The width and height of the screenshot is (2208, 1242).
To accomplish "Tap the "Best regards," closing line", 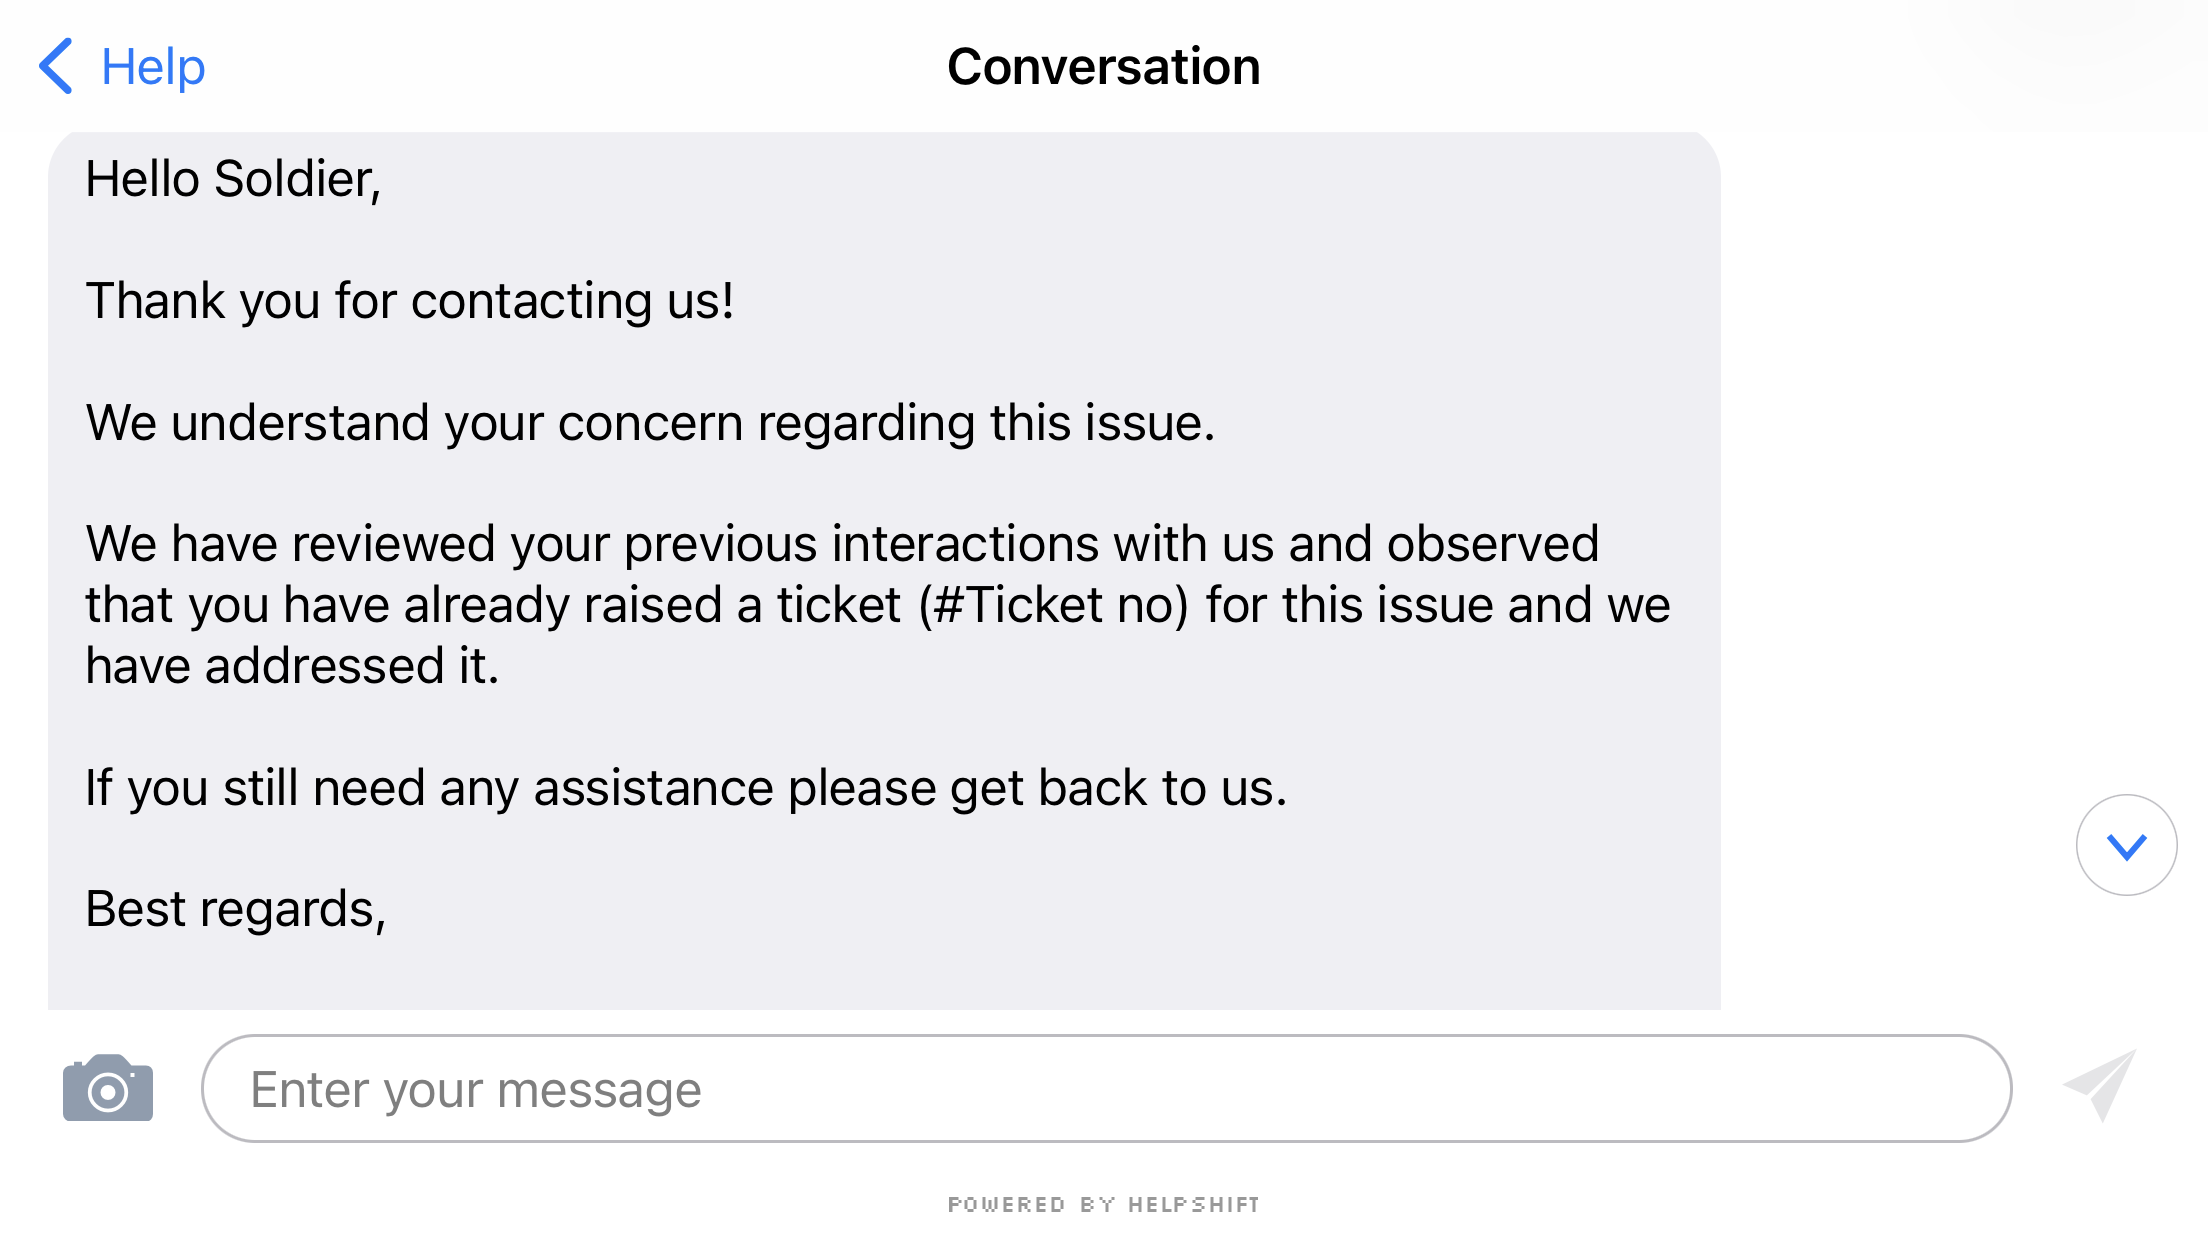I will click(235, 909).
